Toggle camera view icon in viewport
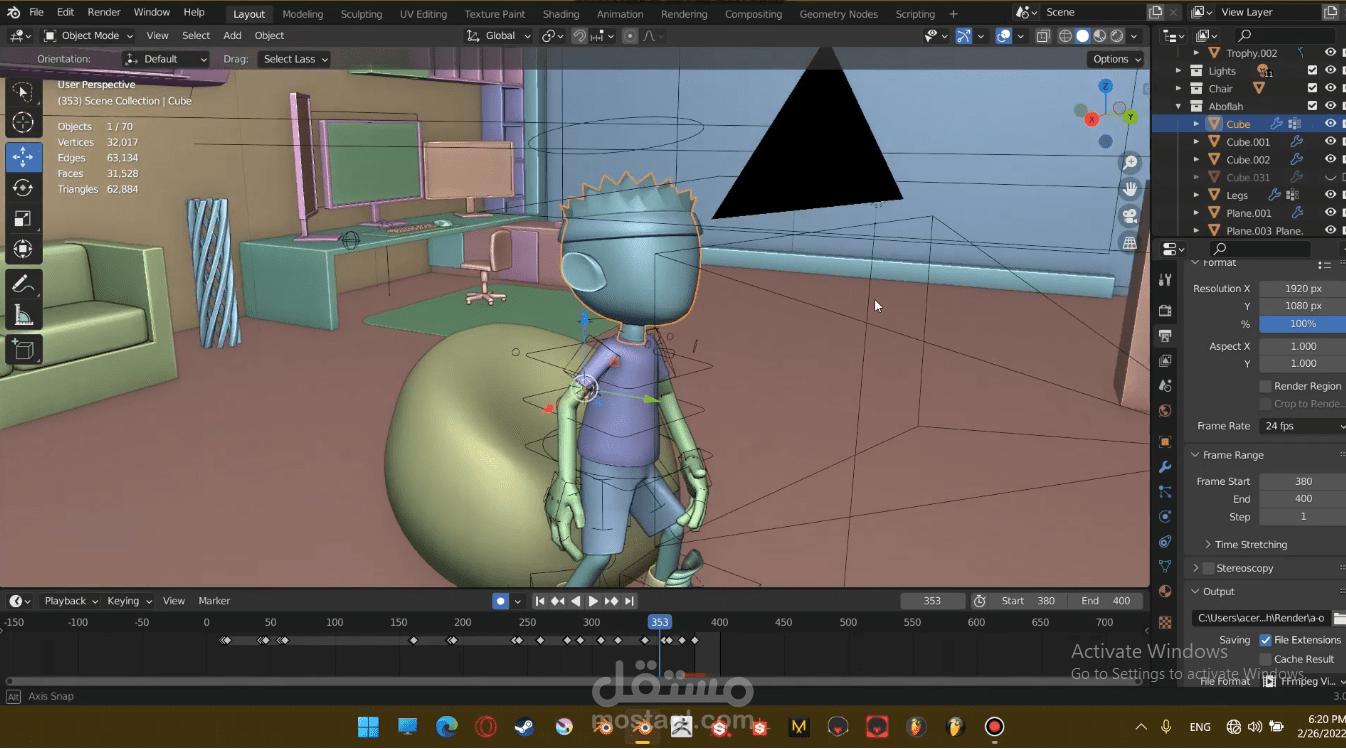The image size is (1346, 749). point(1130,216)
